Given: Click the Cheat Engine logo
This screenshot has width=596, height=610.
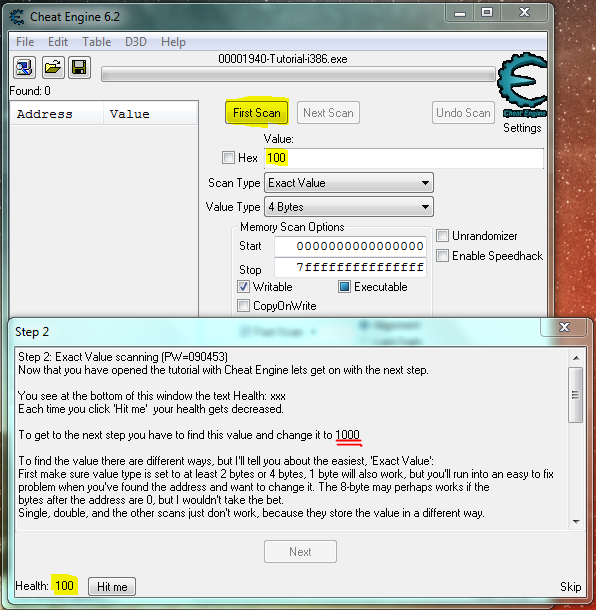Looking at the screenshot, I should (522, 85).
